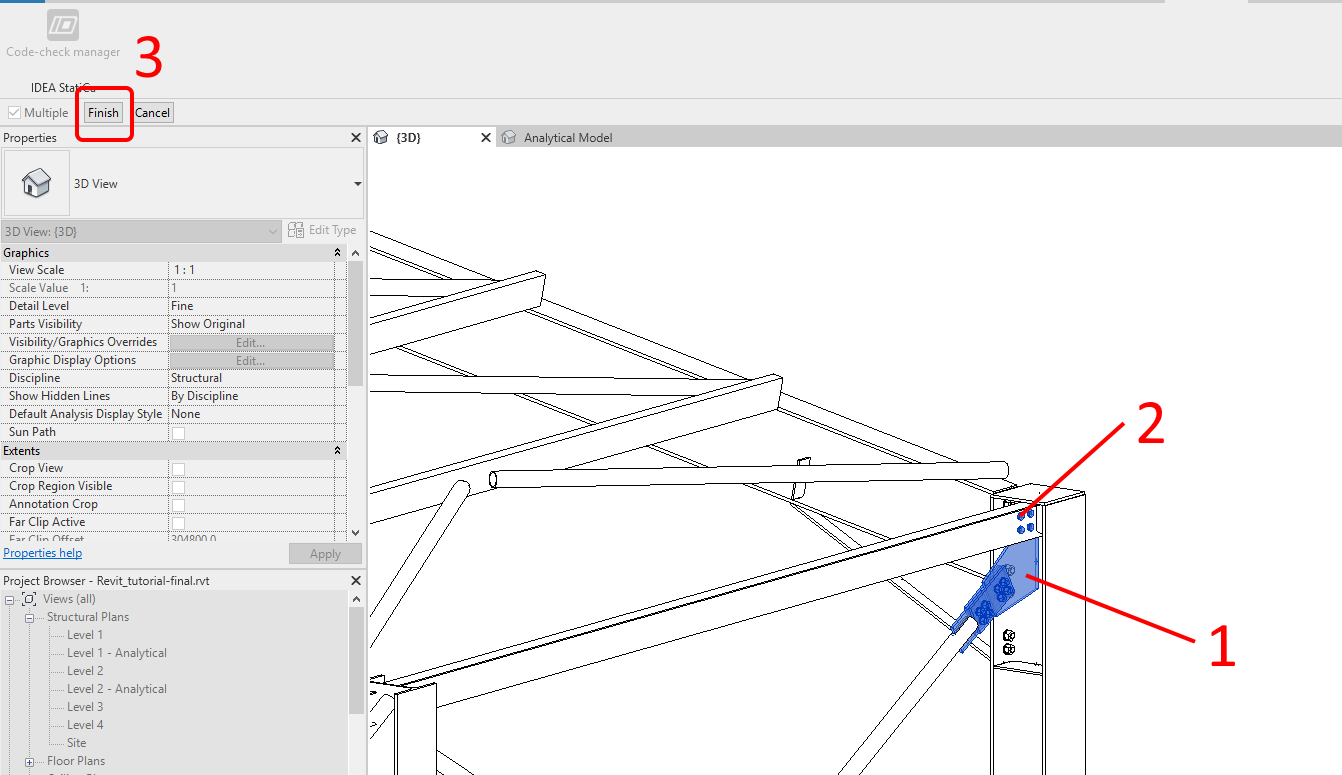
Task: Open Level 1 - Analytical plan
Action: pyautogui.click(x=117, y=653)
